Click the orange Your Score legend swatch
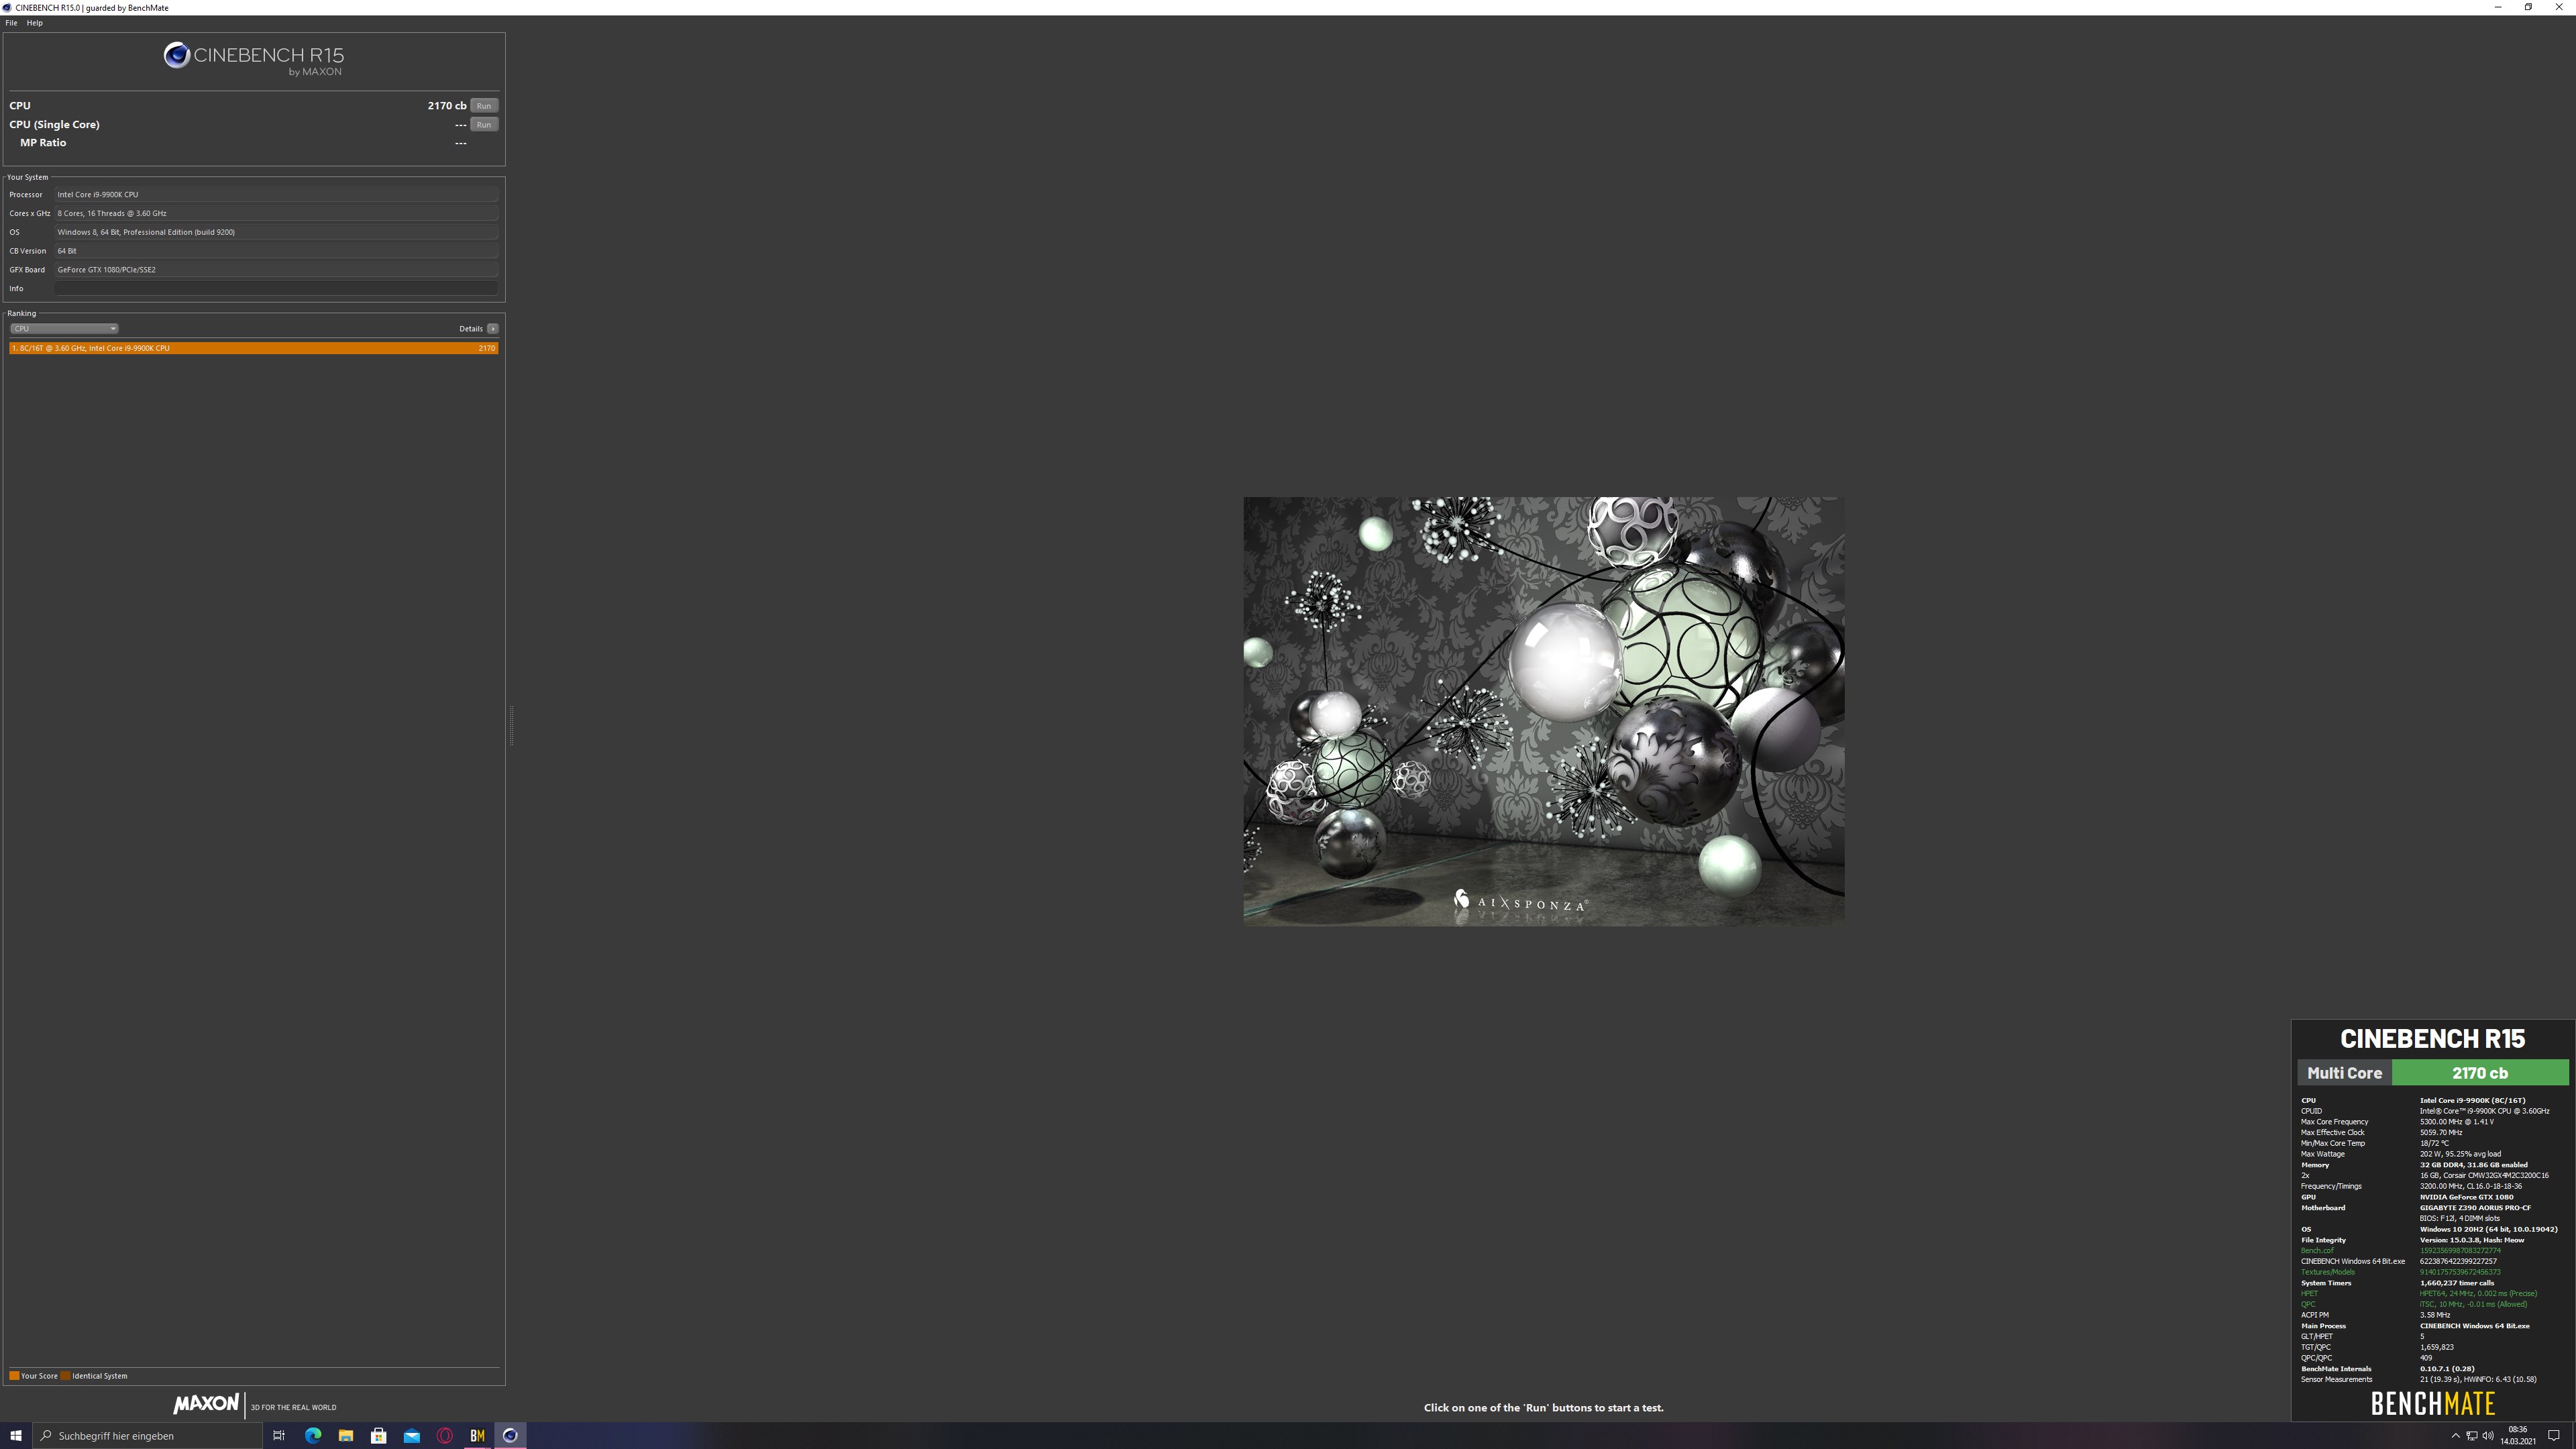The image size is (2576, 1449). point(14,1376)
